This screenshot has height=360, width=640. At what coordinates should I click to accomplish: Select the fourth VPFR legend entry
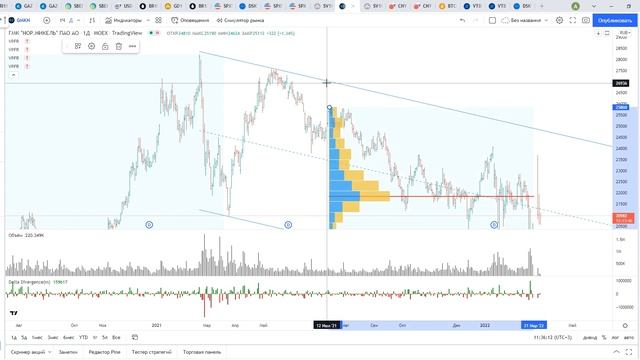pyautogui.click(x=14, y=66)
